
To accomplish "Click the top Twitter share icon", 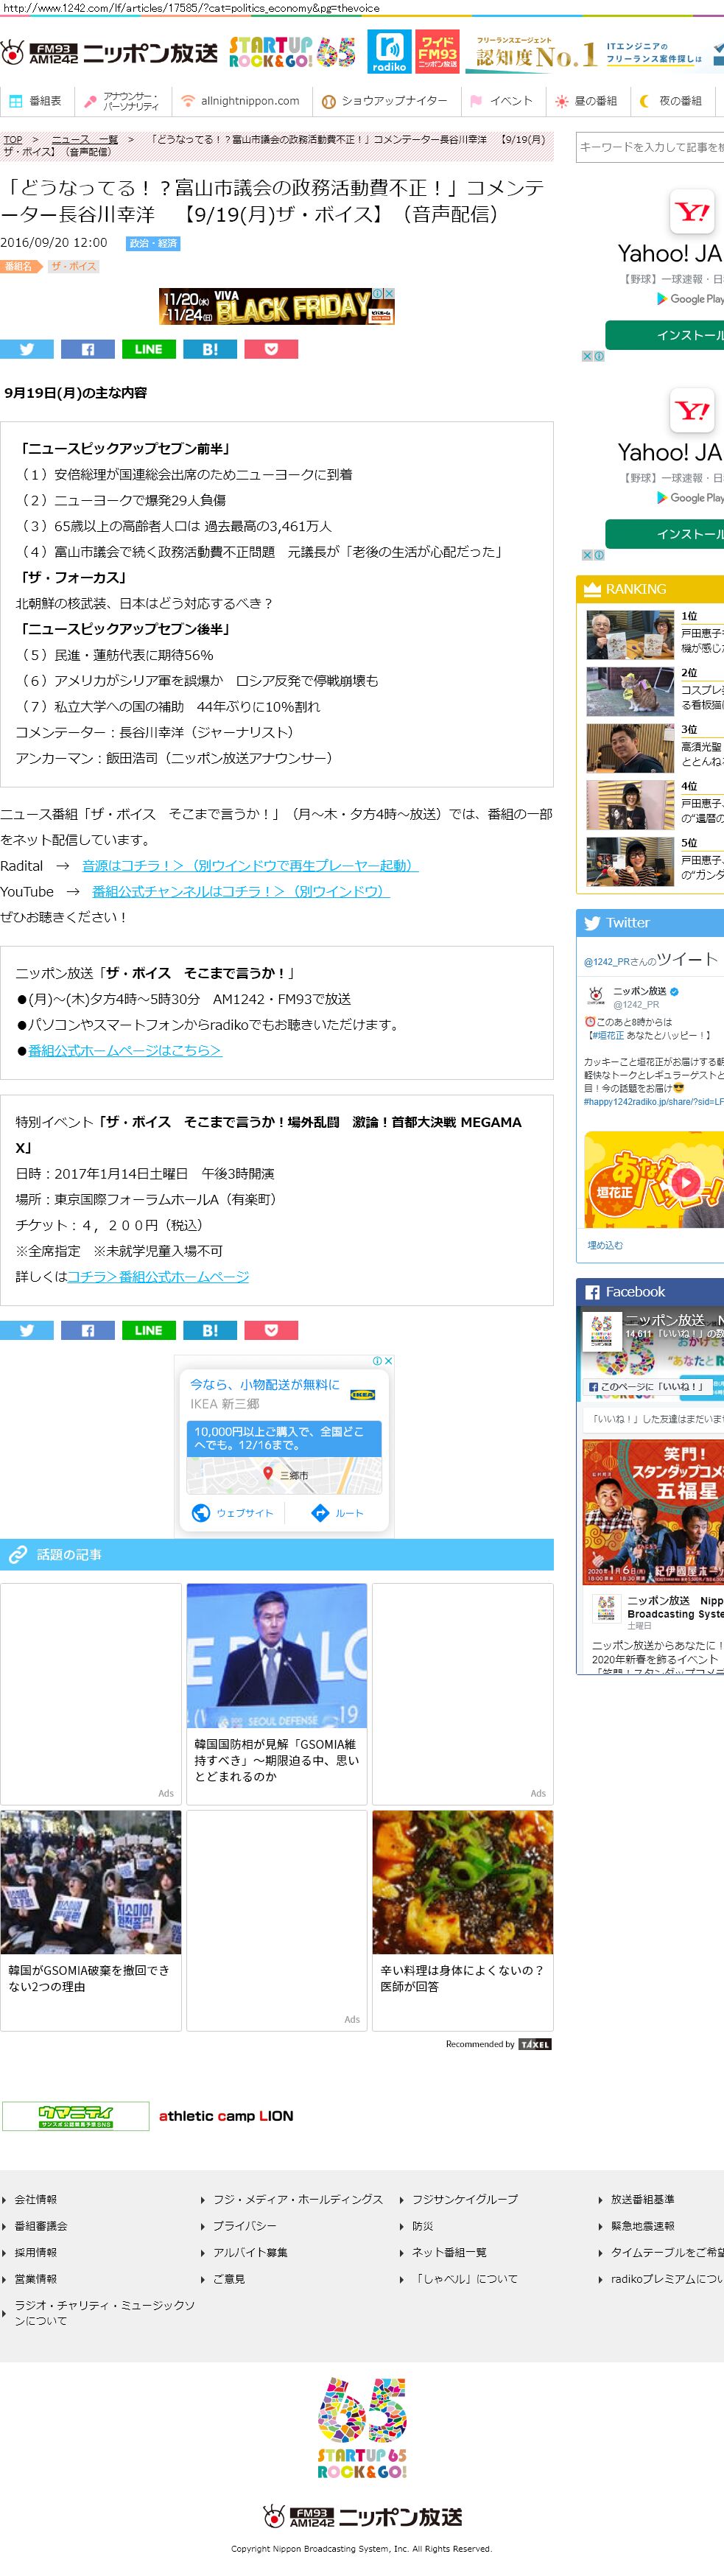I will (x=27, y=349).
